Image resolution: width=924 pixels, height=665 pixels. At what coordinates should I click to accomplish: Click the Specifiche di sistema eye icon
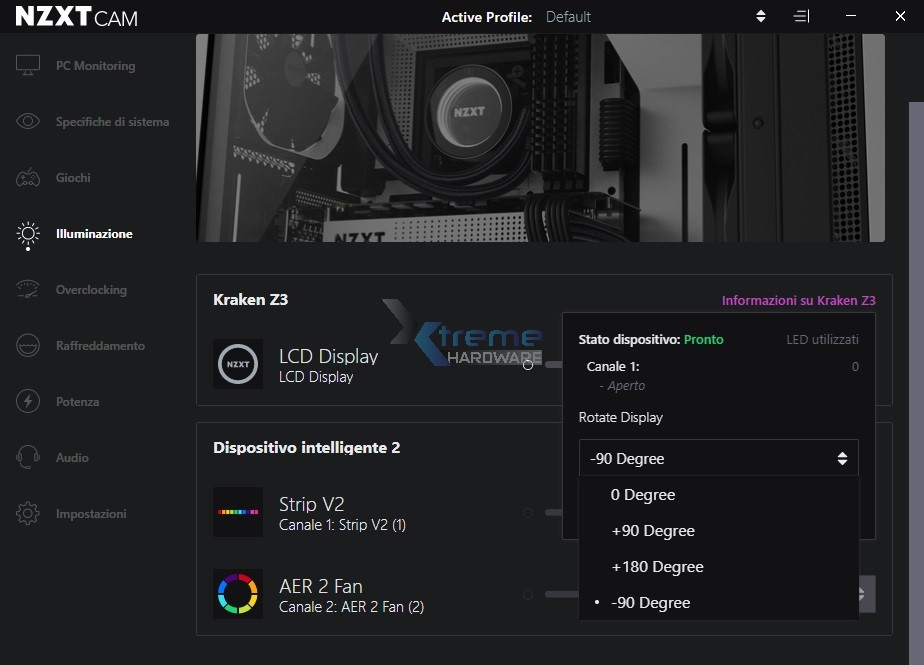28,121
